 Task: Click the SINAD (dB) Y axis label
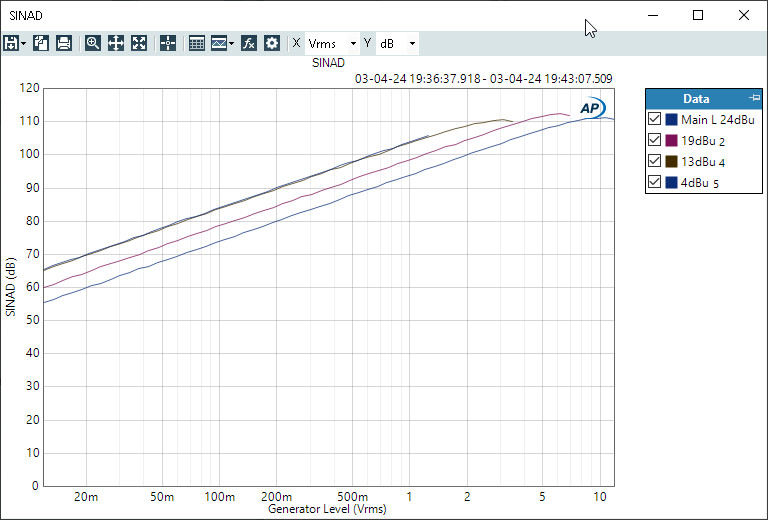pos(11,287)
